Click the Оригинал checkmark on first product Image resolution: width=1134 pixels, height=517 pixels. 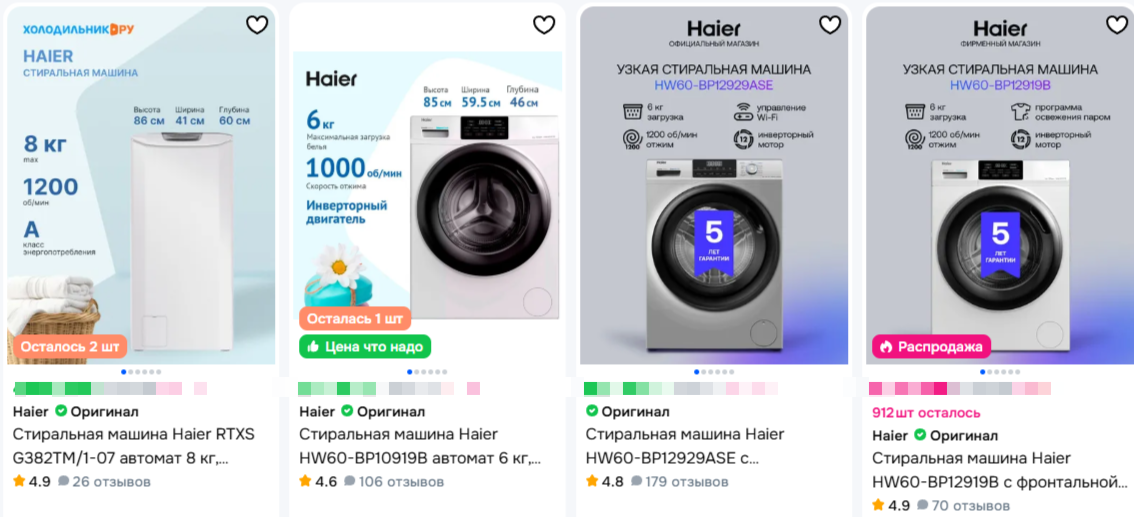[x=61, y=411]
